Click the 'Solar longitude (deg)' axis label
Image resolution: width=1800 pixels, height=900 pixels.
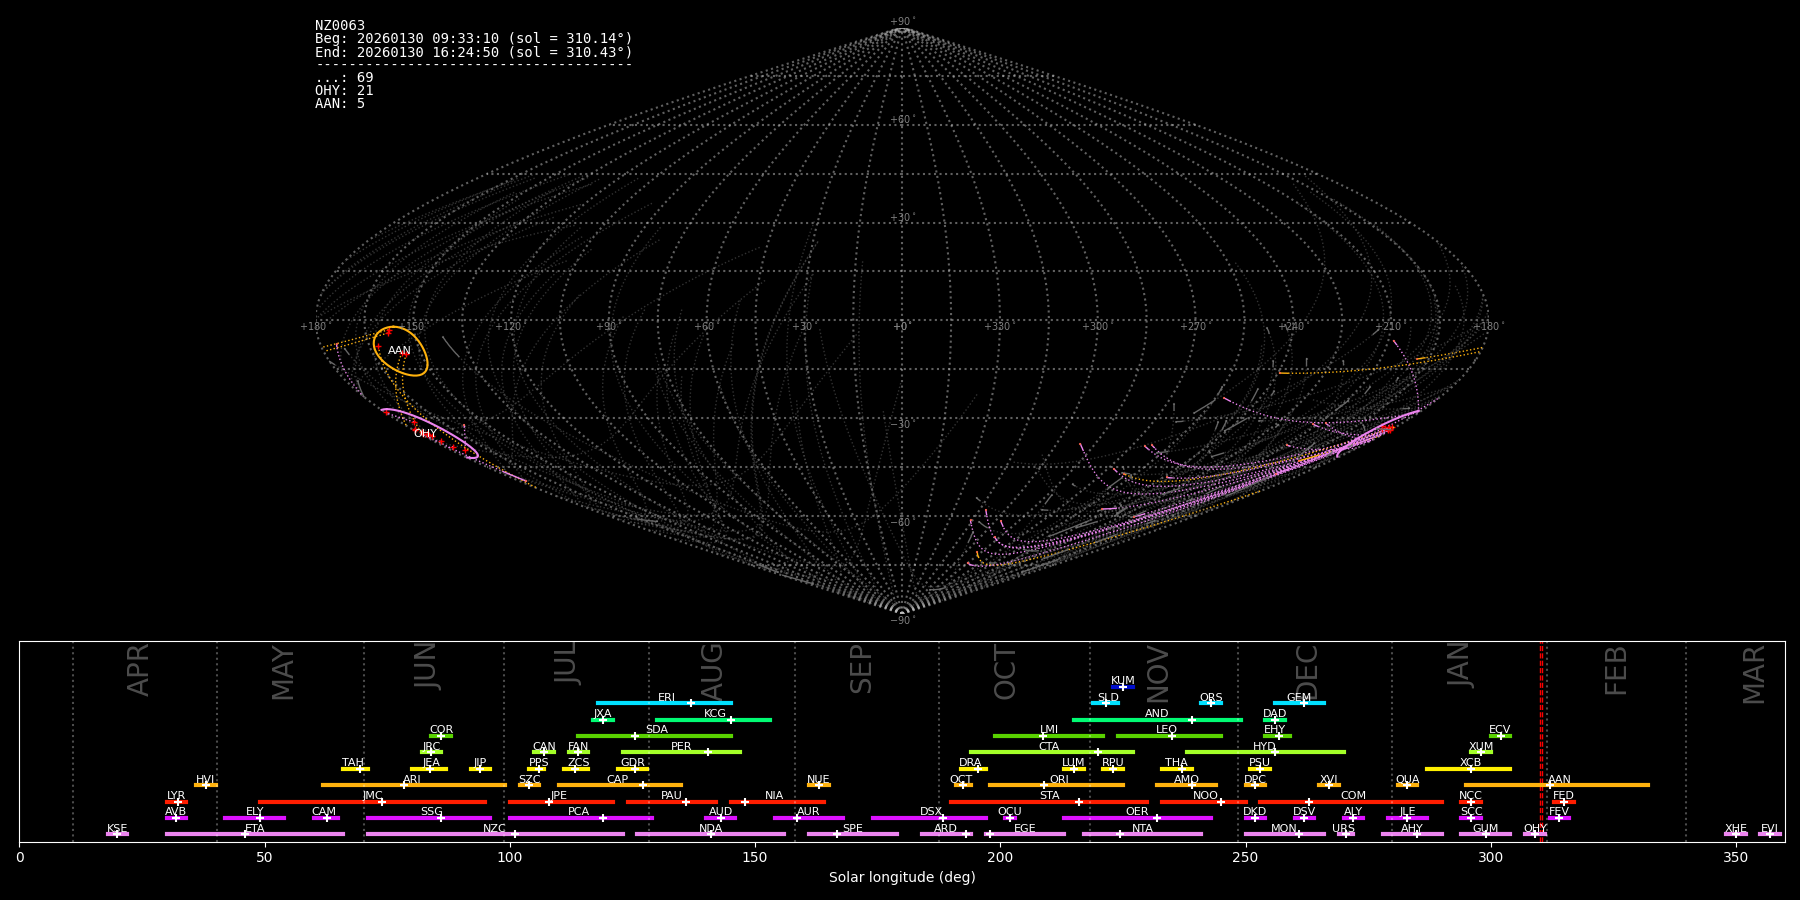902,878
